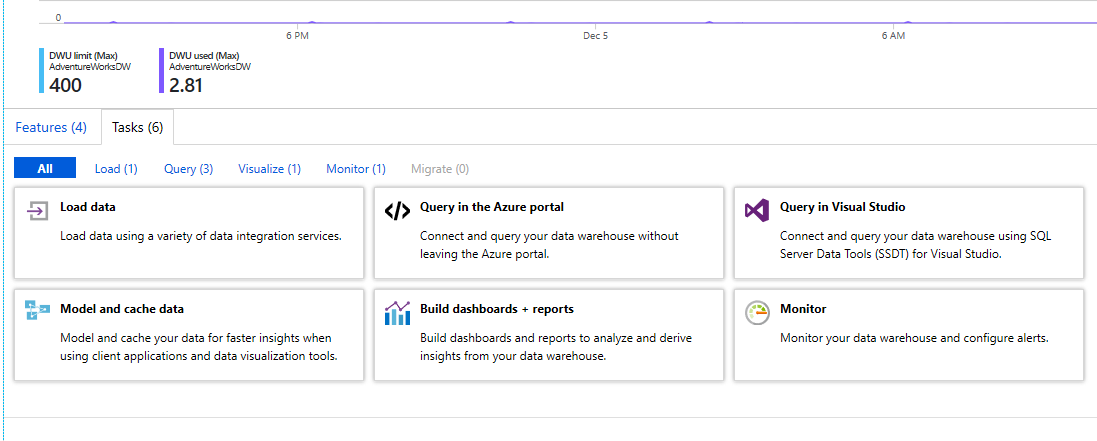Click the DWU limit (Max) legend label
1097x441 pixels.
click(x=83, y=55)
